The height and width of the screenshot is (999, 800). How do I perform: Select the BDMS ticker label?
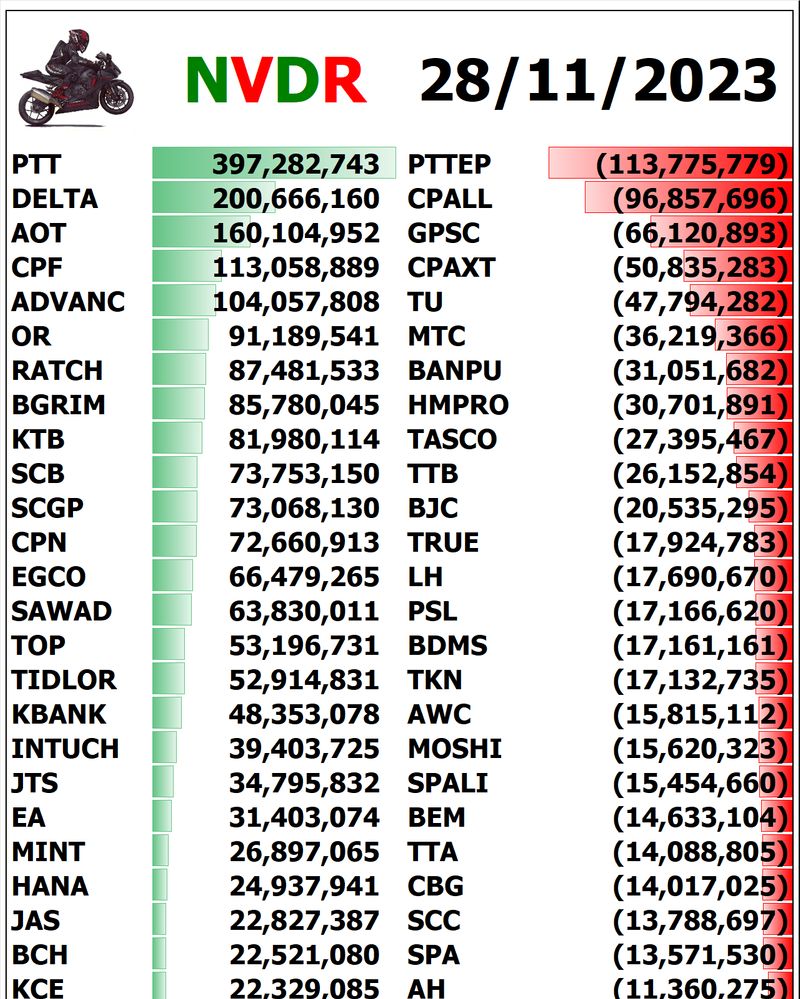[447, 646]
